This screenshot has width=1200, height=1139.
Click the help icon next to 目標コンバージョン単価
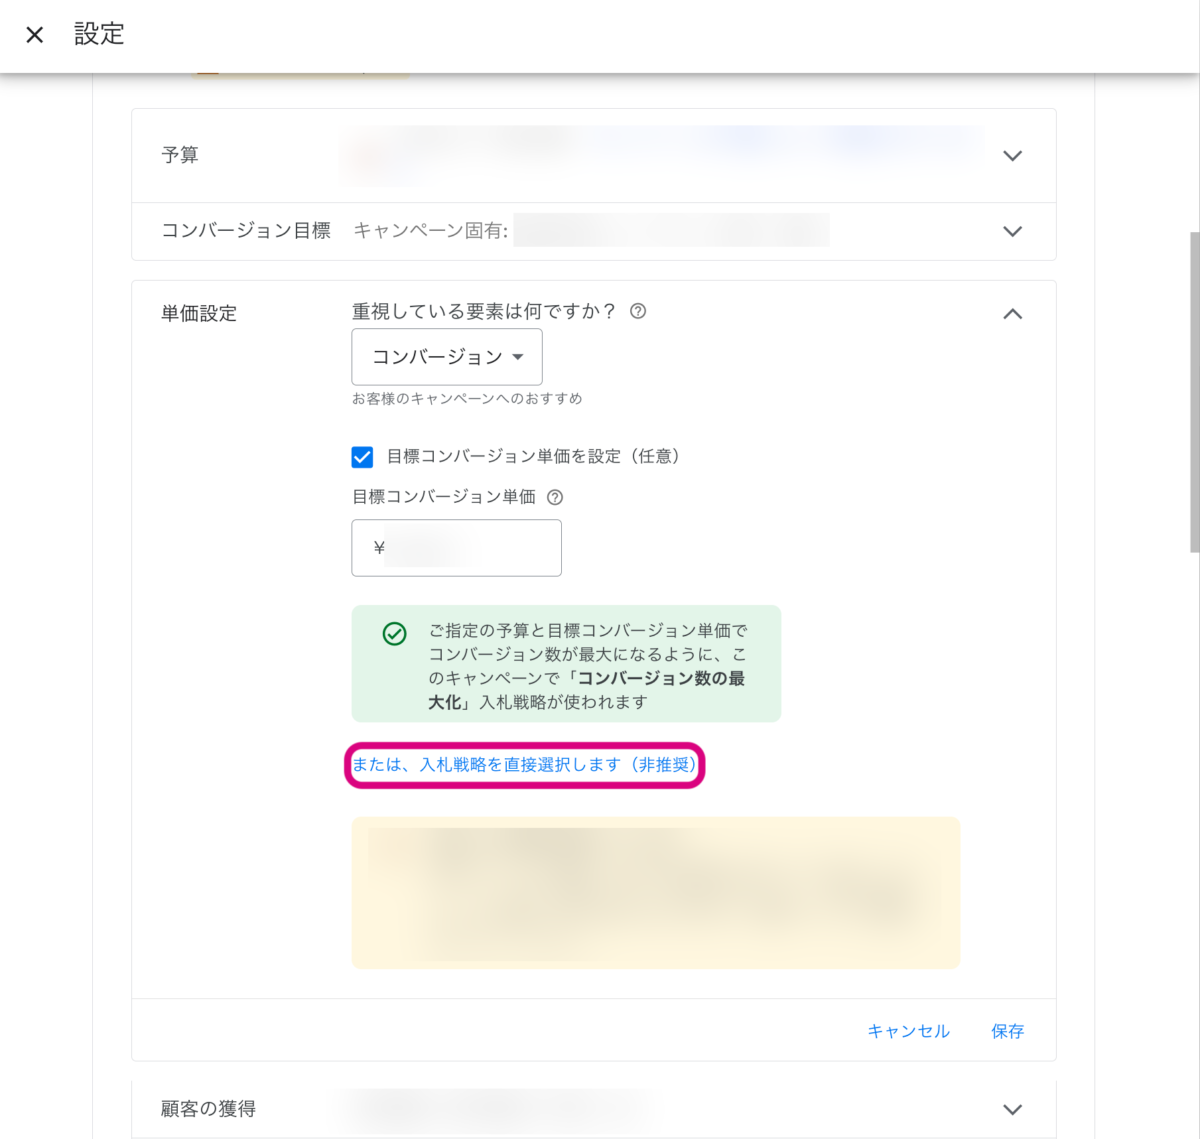555,497
